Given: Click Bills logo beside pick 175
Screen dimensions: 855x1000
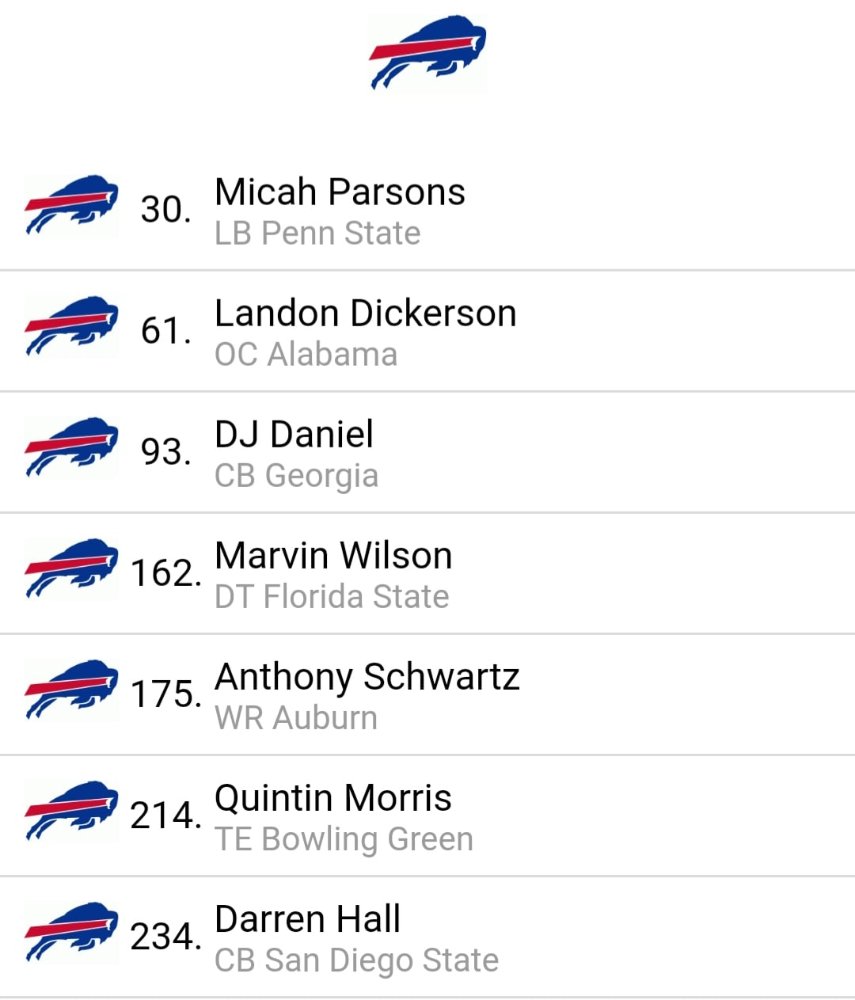Looking at the screenshot, I should (71, 689).
